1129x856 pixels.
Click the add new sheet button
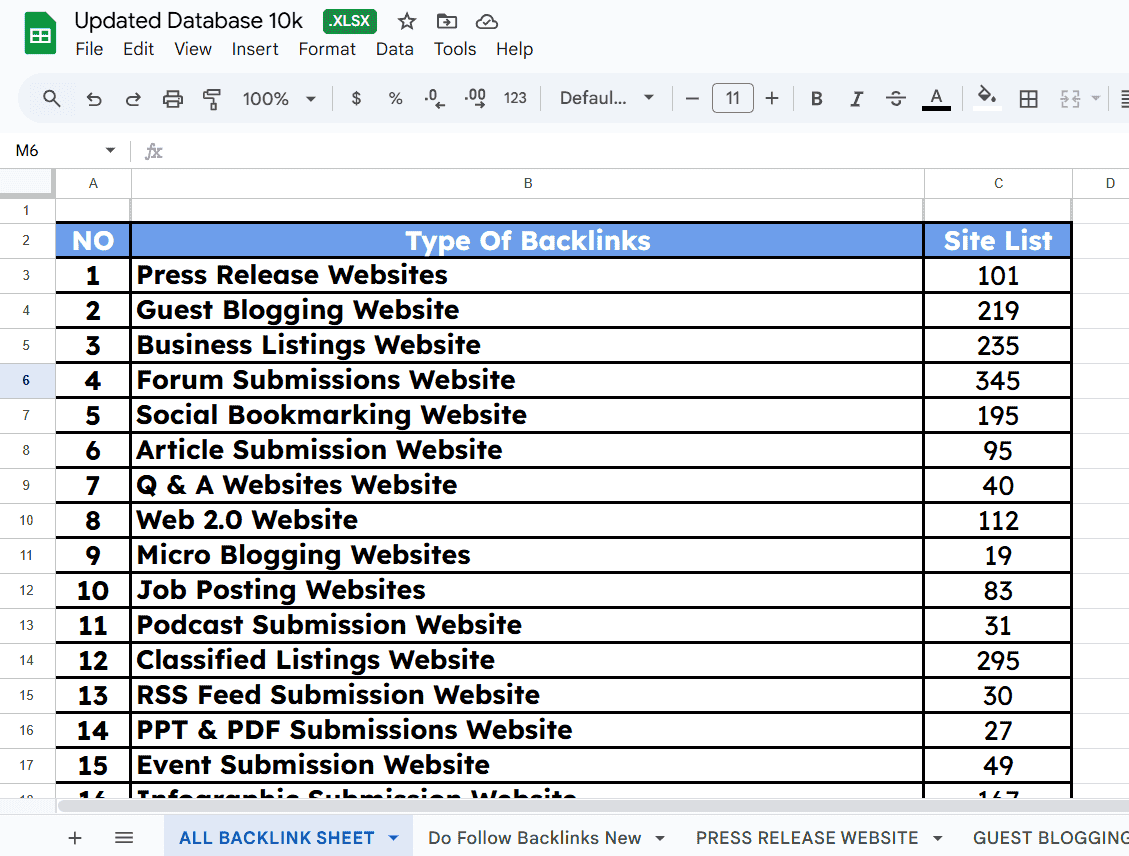tap(75, 838)
